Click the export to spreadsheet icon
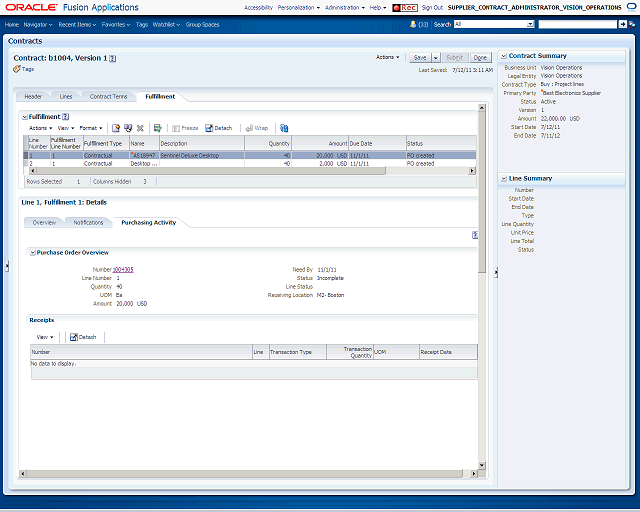Screen dimensions: 640x512 coord(158,128)
